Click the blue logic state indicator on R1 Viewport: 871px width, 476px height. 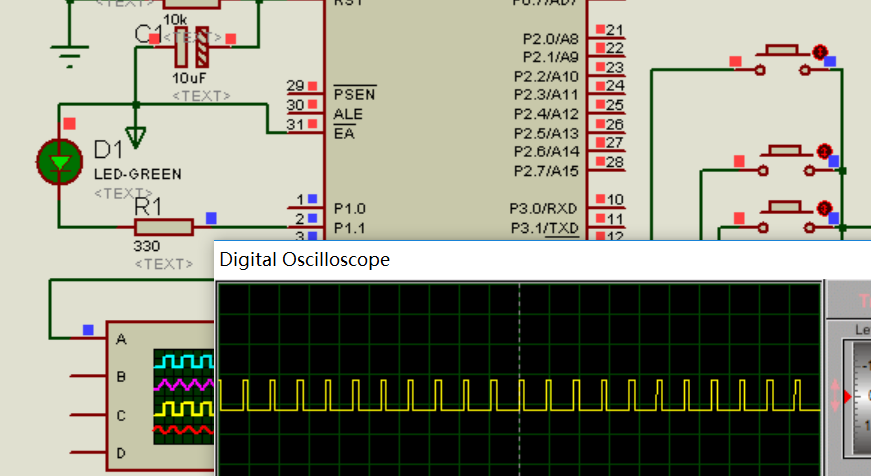coord(211,218)
